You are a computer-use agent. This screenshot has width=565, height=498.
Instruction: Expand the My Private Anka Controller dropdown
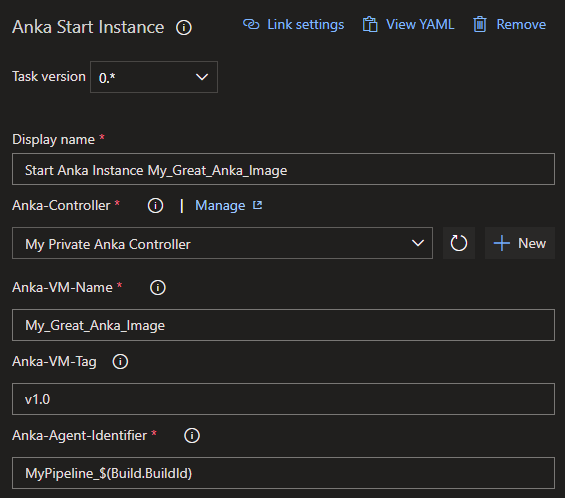point(222,243)
